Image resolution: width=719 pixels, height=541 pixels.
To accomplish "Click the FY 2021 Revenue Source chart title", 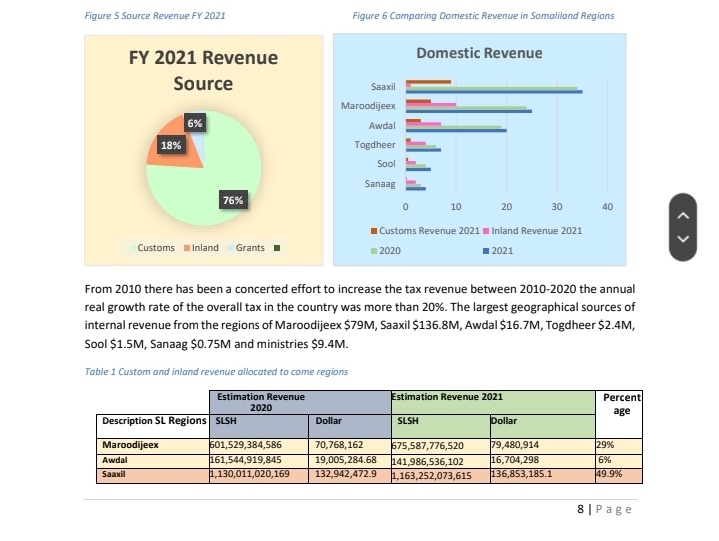I will (203, 70).
